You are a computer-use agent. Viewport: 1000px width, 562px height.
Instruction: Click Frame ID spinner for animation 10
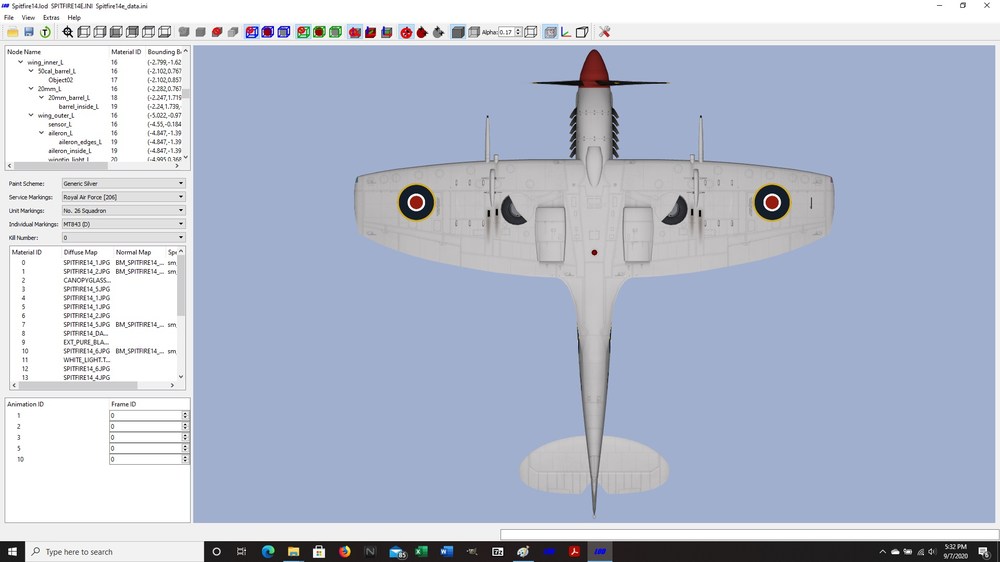185,459
